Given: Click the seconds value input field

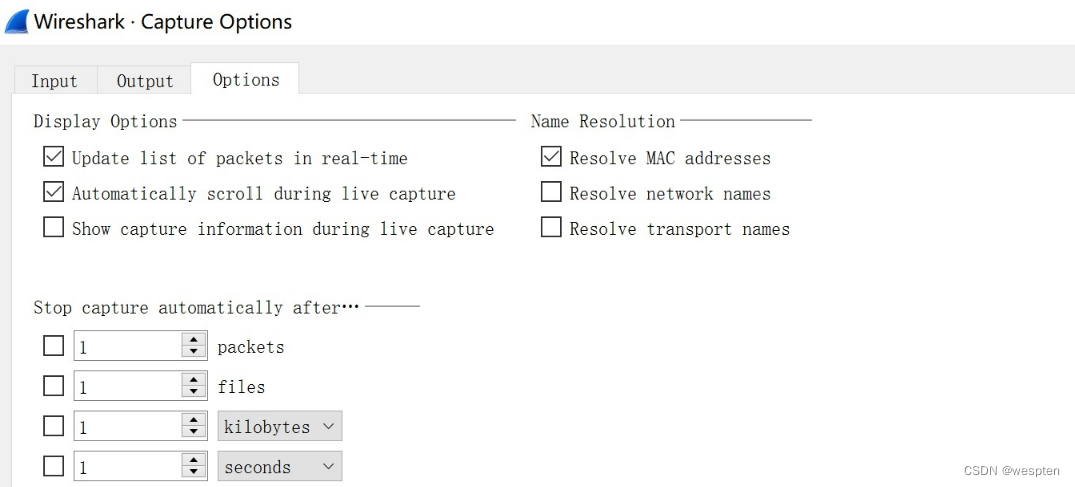Looking at the screenshot, I should pyautogui.click(x=128, y=468).
